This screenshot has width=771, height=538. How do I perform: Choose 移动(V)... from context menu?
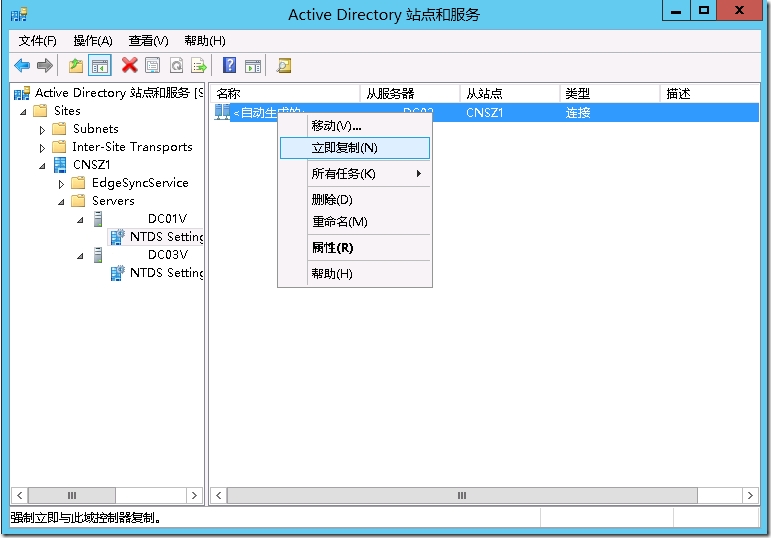click(355, 126)
